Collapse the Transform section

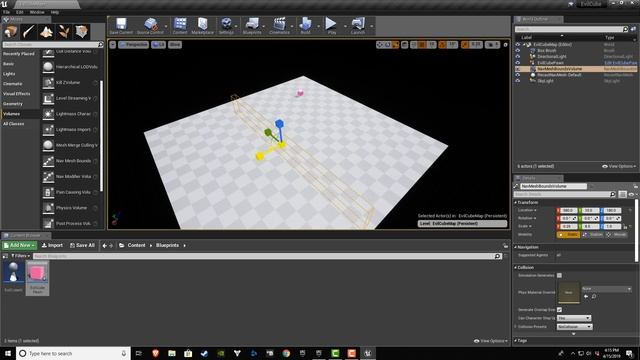tap(516, 202)
